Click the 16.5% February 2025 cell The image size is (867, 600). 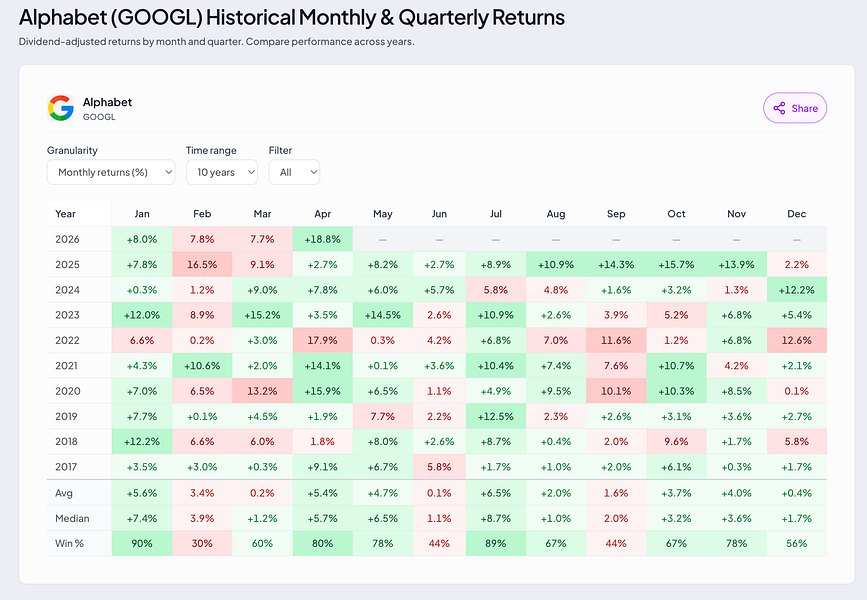202,264
